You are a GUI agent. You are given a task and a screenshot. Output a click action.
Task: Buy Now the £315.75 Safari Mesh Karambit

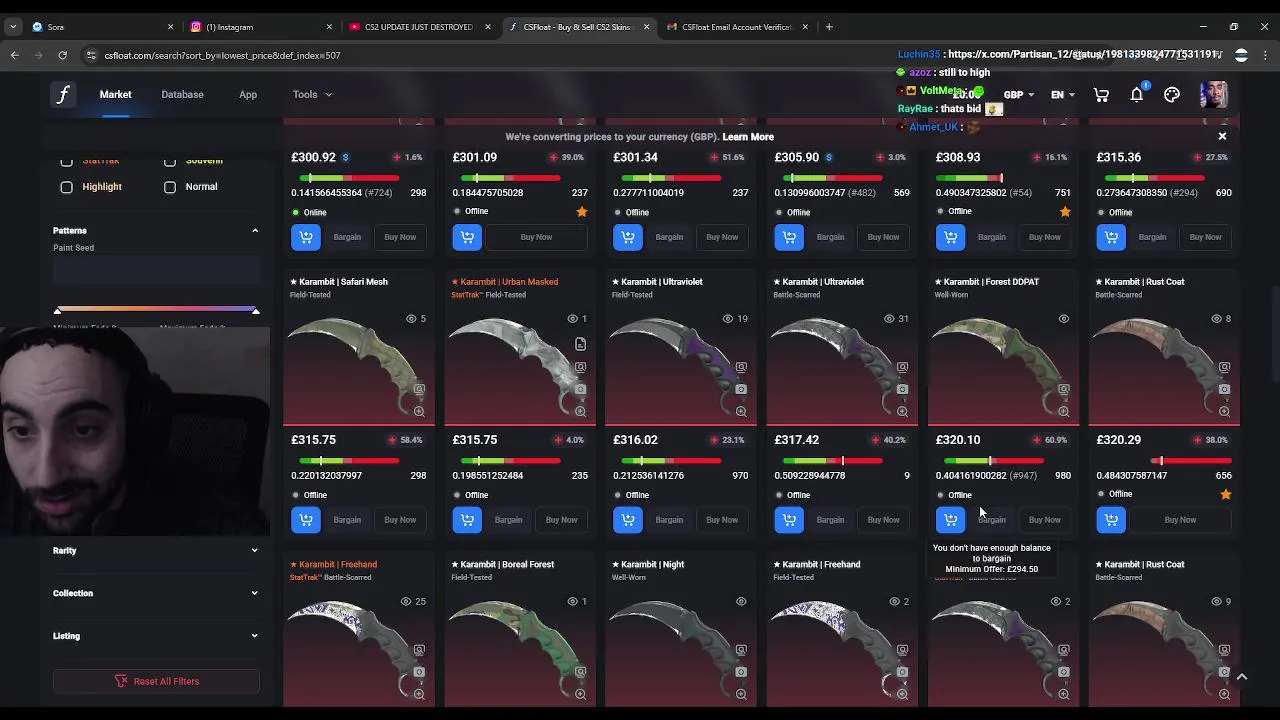coord(400,519)
